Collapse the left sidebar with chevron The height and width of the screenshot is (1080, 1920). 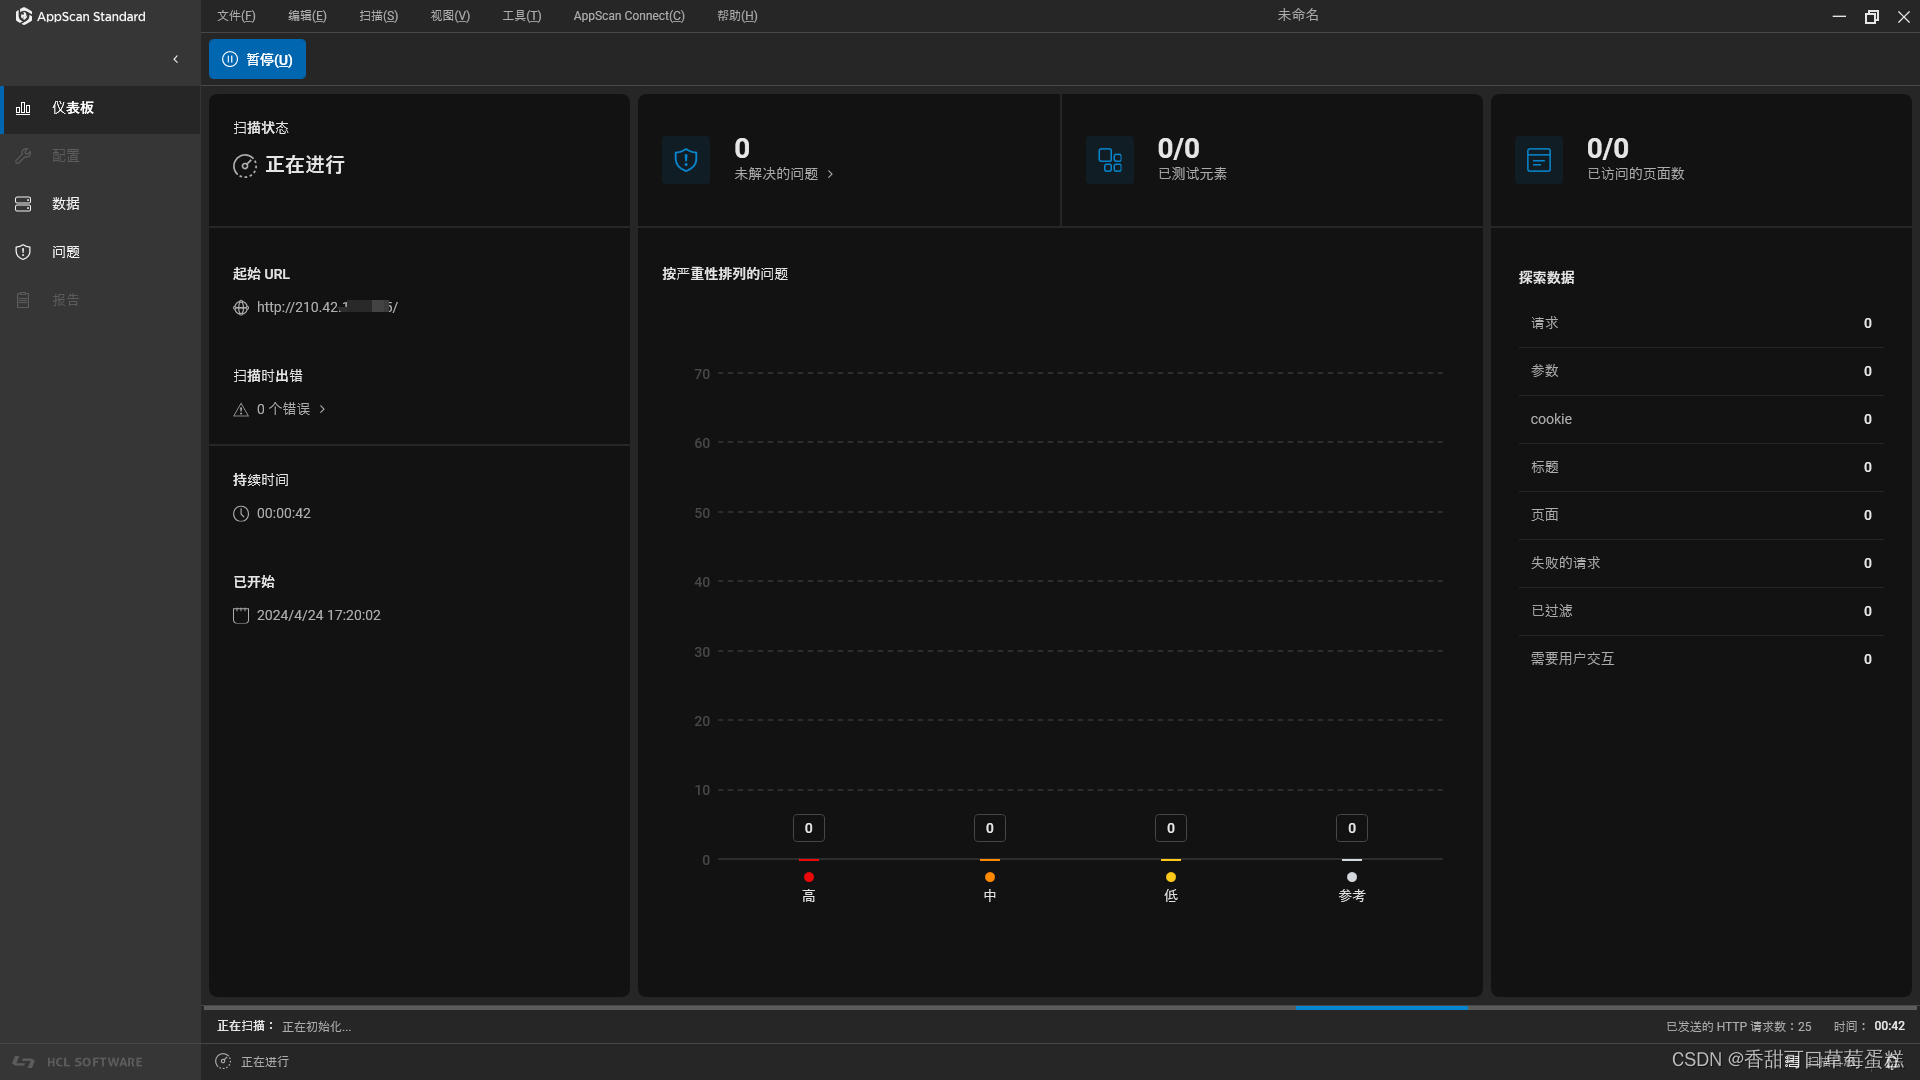tap(176, 59)
